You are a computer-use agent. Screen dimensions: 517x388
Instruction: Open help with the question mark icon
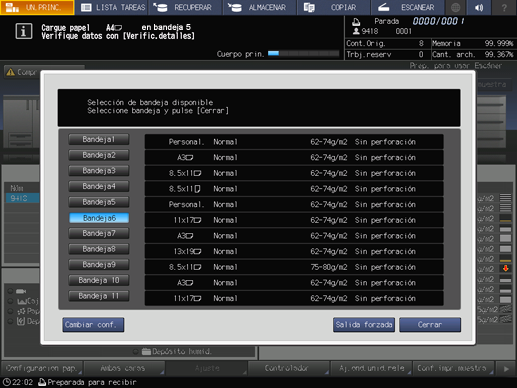tap(504, 7)
